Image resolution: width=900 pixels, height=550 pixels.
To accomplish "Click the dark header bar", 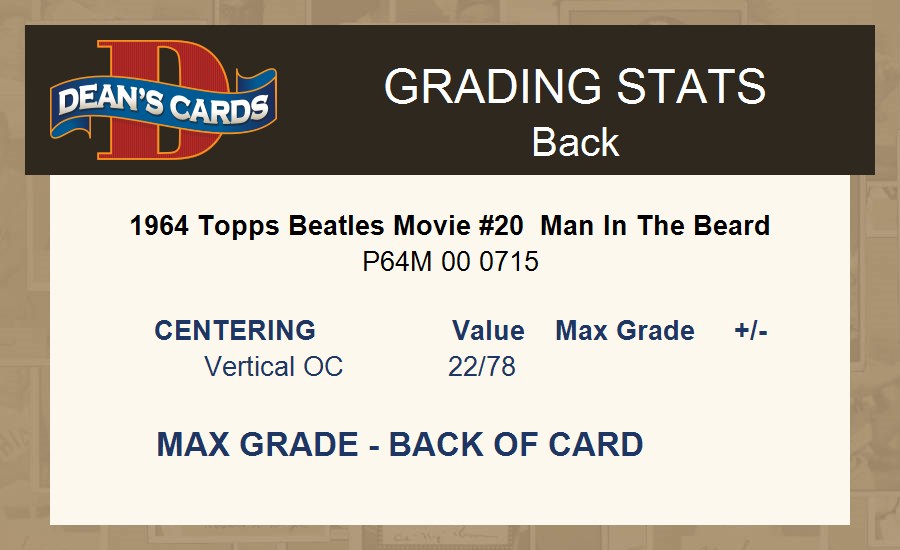I will click(450, 100).
